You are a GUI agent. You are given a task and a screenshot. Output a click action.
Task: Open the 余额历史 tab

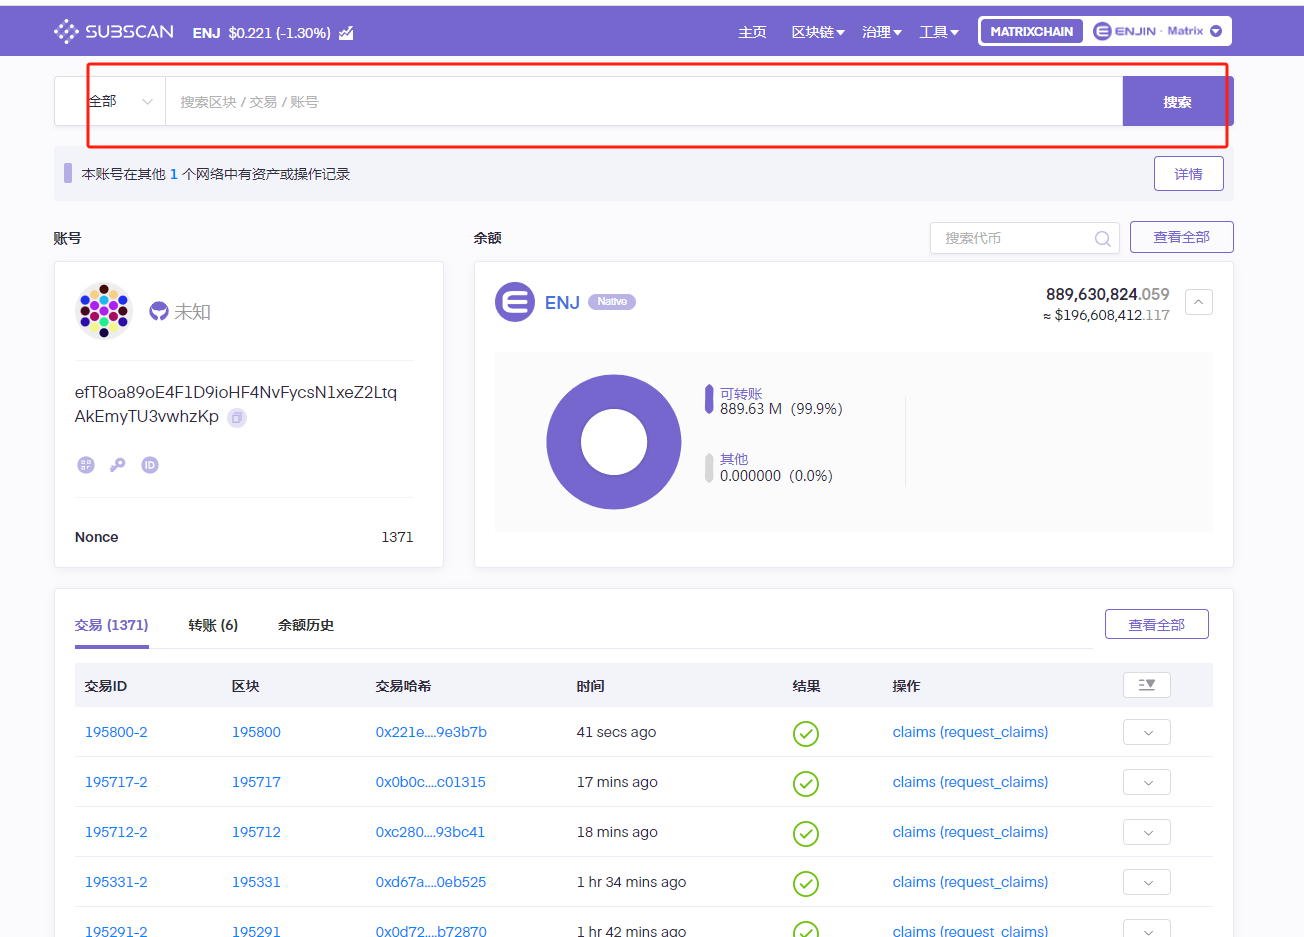306,625
